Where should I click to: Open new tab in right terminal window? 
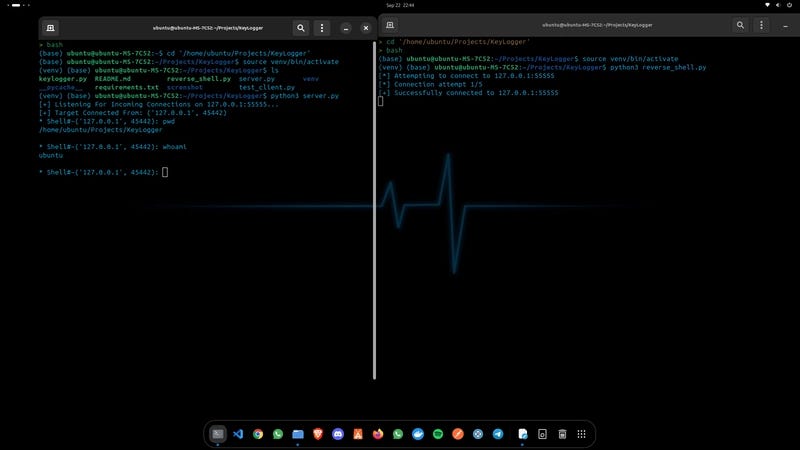tap(390, 25)
